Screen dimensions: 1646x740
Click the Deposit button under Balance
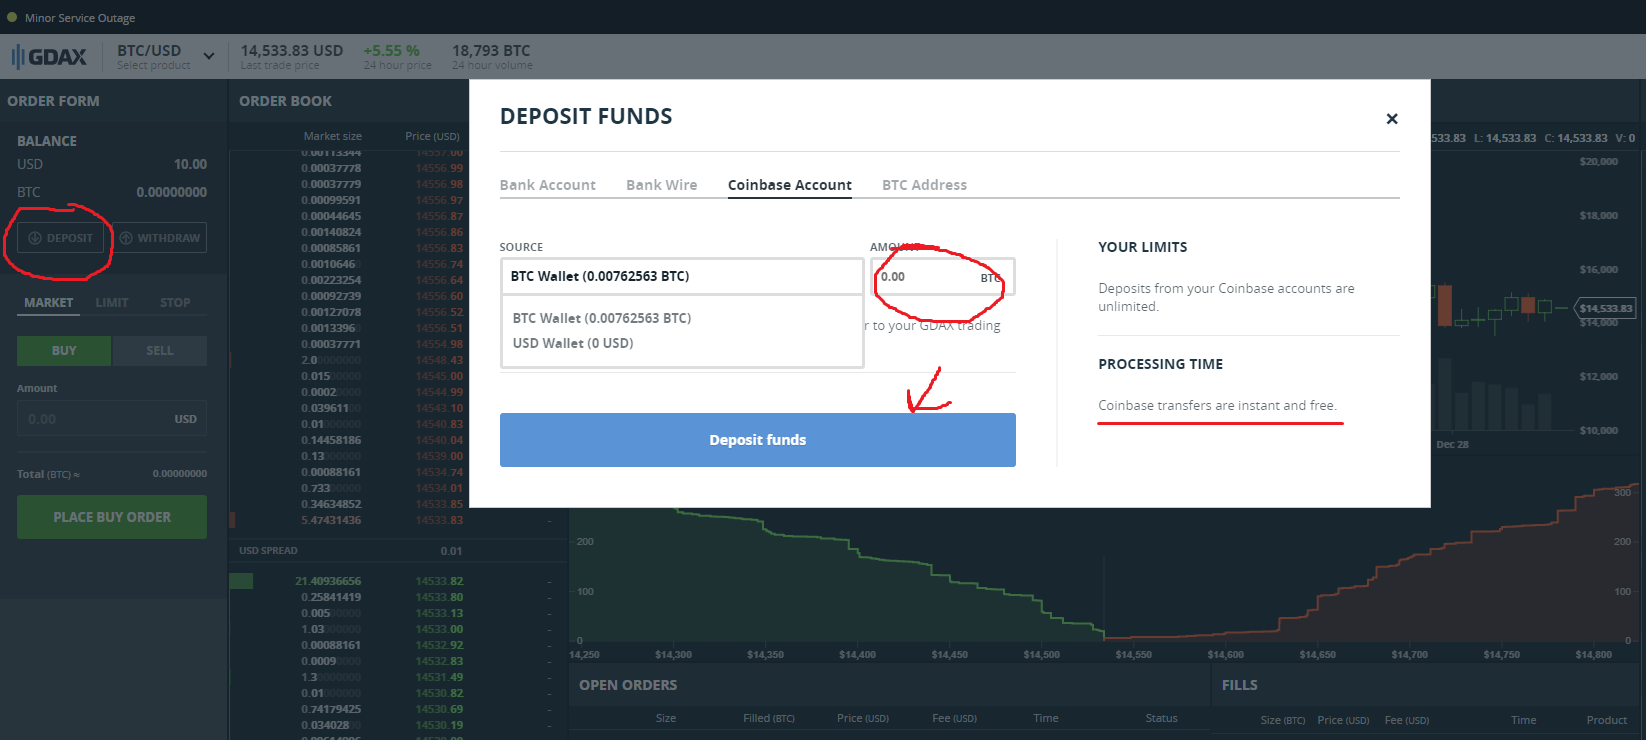click(60, 238)
